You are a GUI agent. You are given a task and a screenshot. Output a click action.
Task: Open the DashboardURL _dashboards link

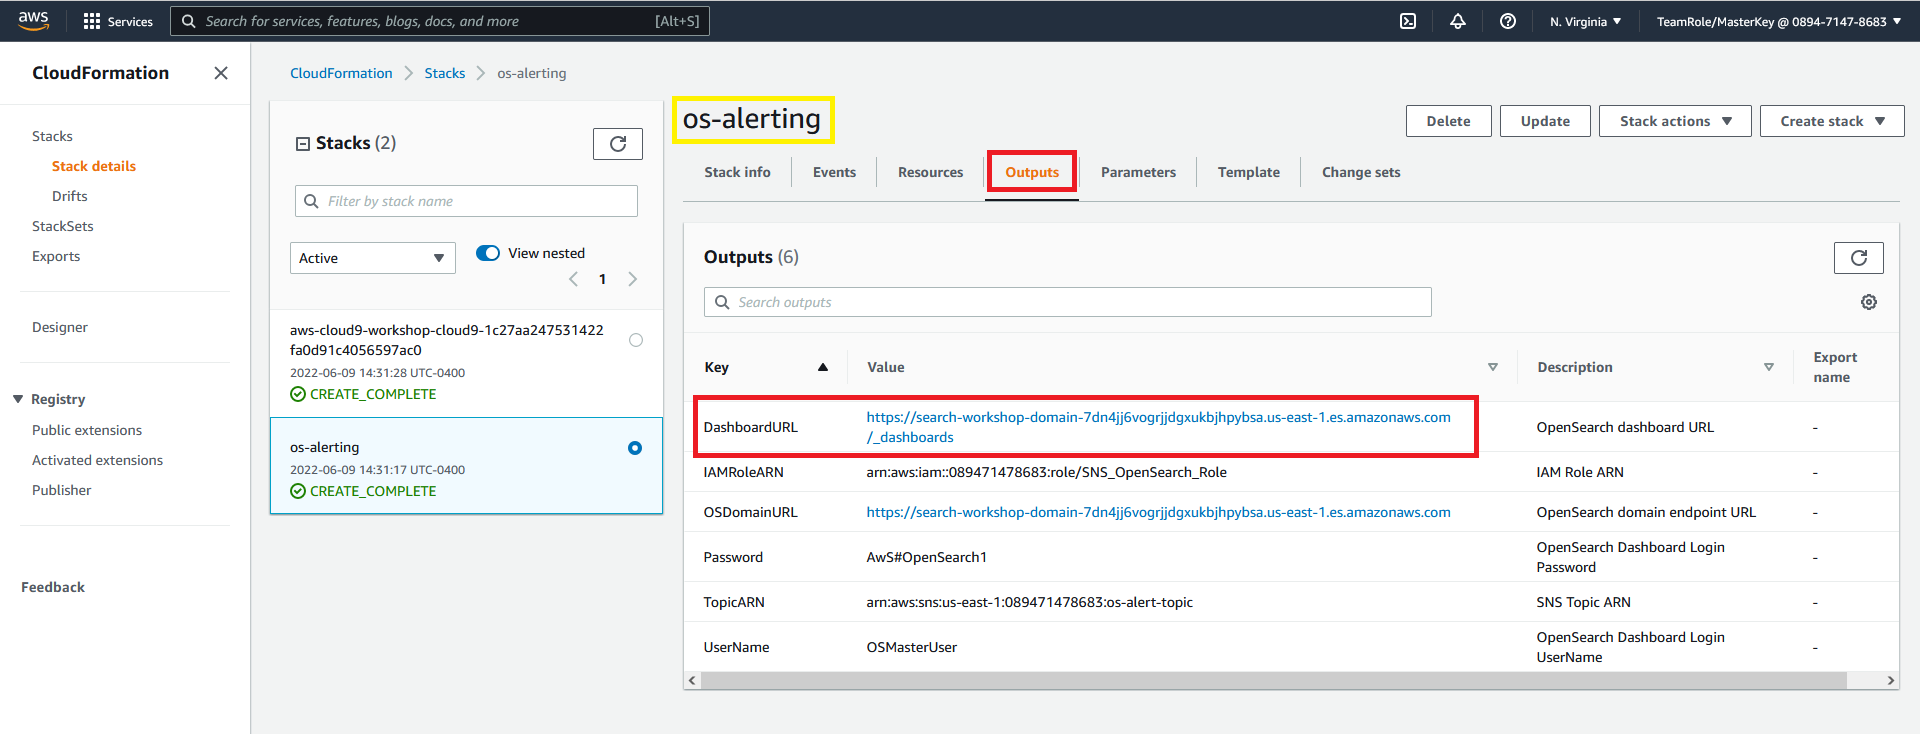[1158, 427]
